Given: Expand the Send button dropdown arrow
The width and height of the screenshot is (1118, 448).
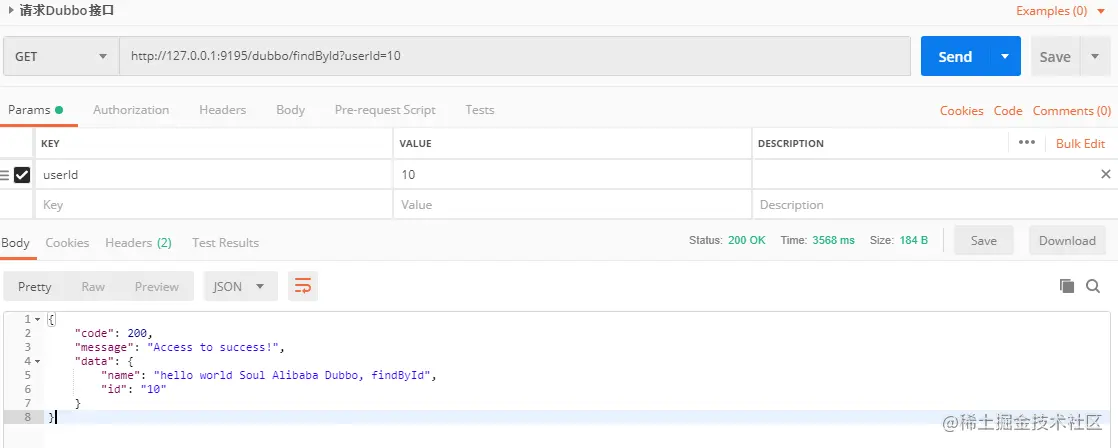Looking at the screenshot, I should (1004, 57).
